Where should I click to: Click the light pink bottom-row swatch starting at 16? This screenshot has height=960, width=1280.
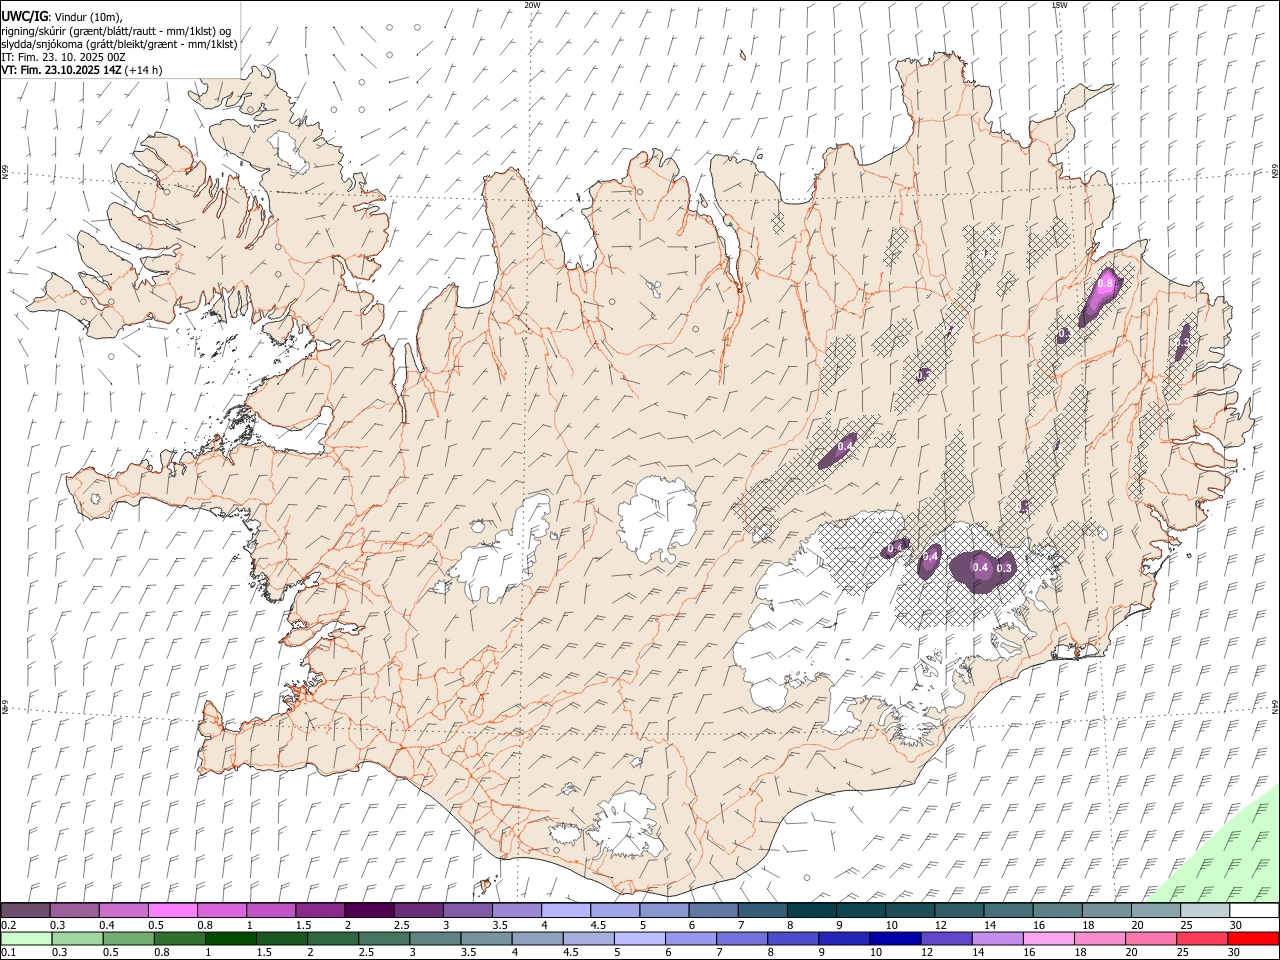1049,938
